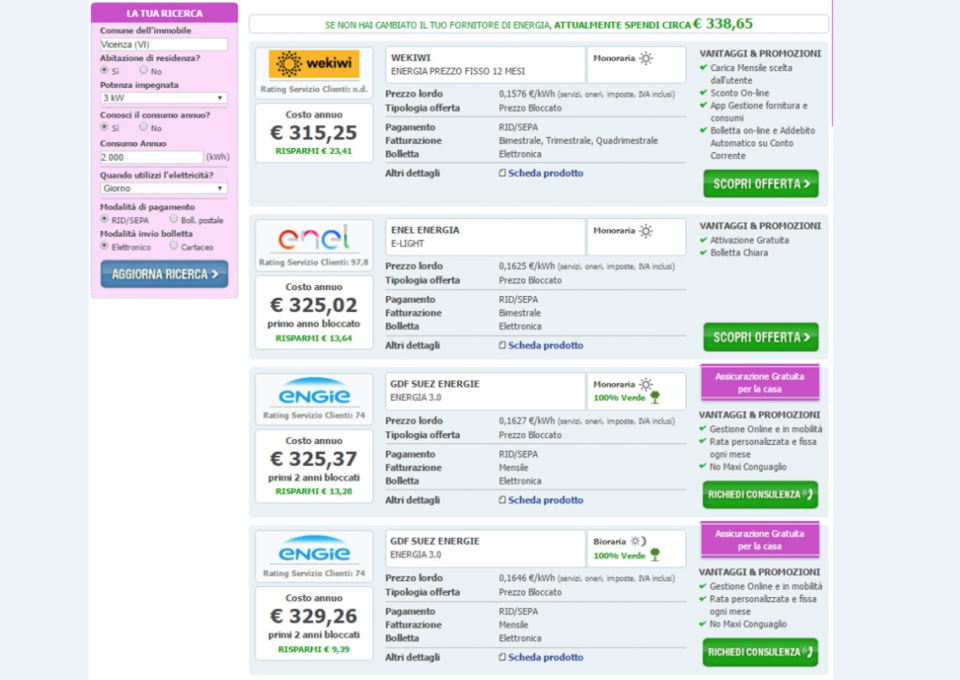Click the Engie logo in Bioraria offer

314,549
